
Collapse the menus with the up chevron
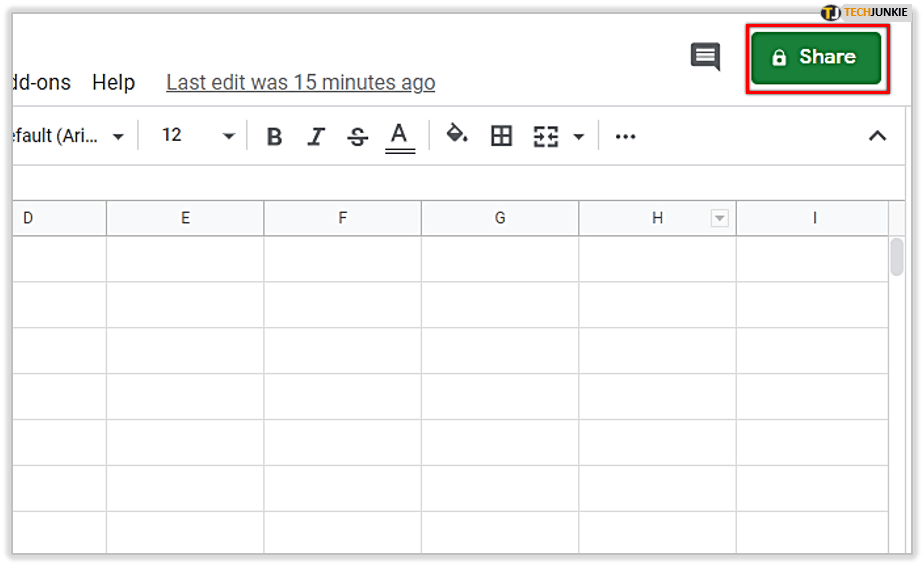tap(877, 137)
